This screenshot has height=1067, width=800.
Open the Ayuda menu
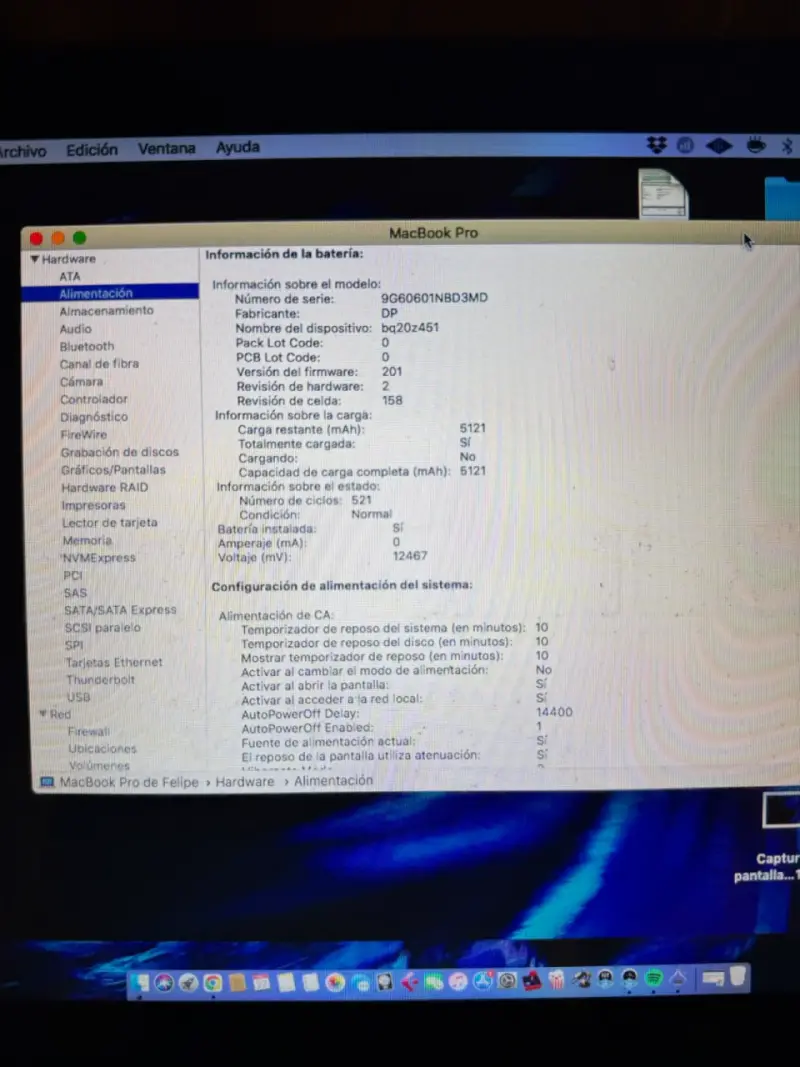click(x=237, y=147)
